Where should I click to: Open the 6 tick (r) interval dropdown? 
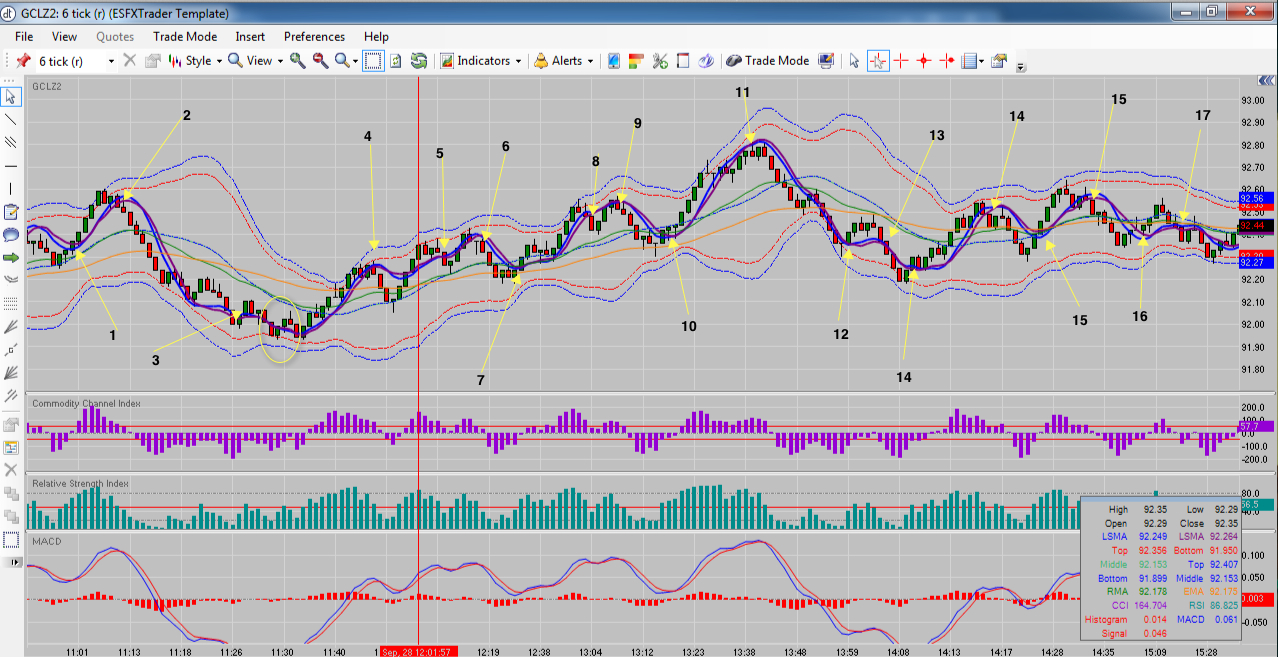111,61
